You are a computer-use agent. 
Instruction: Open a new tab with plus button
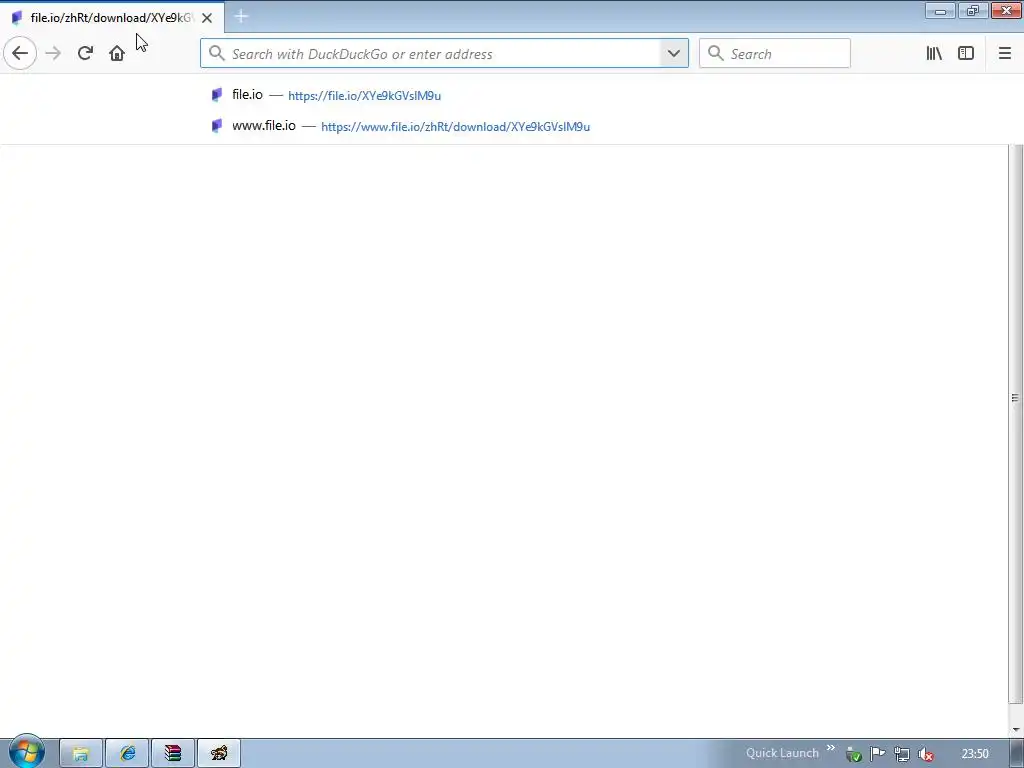241,17
